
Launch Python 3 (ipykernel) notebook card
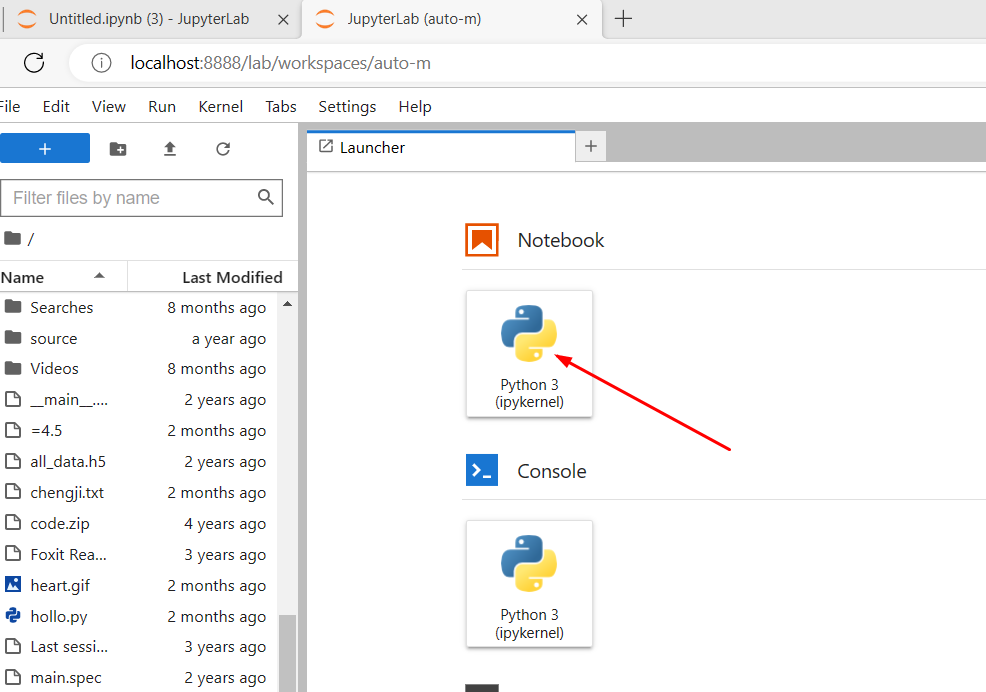tap(529, 354)
